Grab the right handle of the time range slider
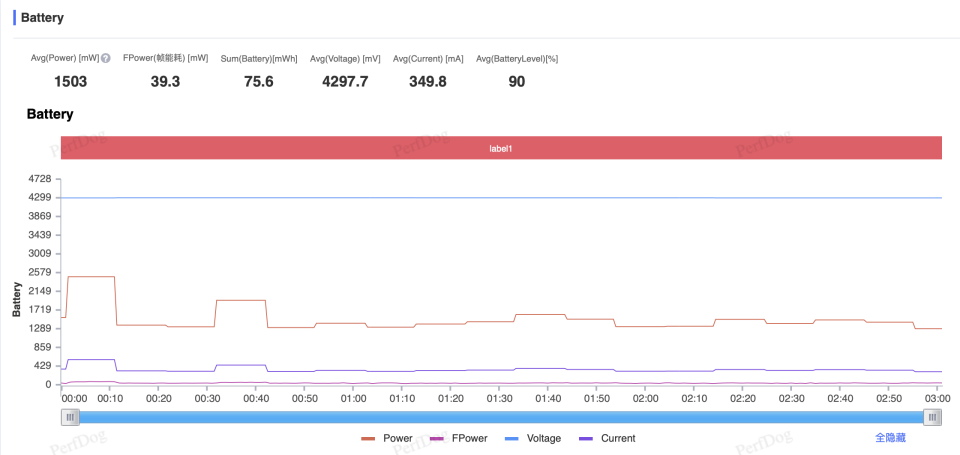Screen dimensions: 960x455 click(932, 417)
